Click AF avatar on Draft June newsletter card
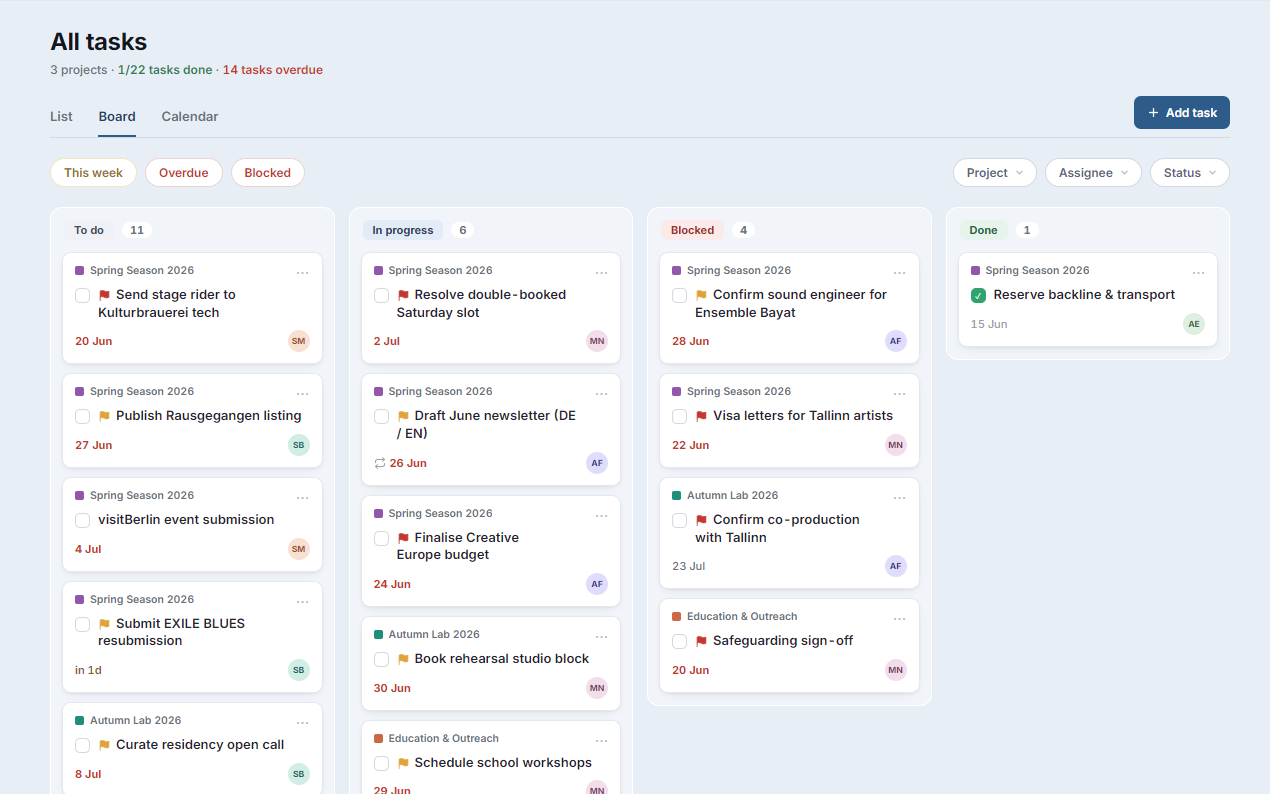Viewport: 1270px width, 794px height. coord(597,463)
